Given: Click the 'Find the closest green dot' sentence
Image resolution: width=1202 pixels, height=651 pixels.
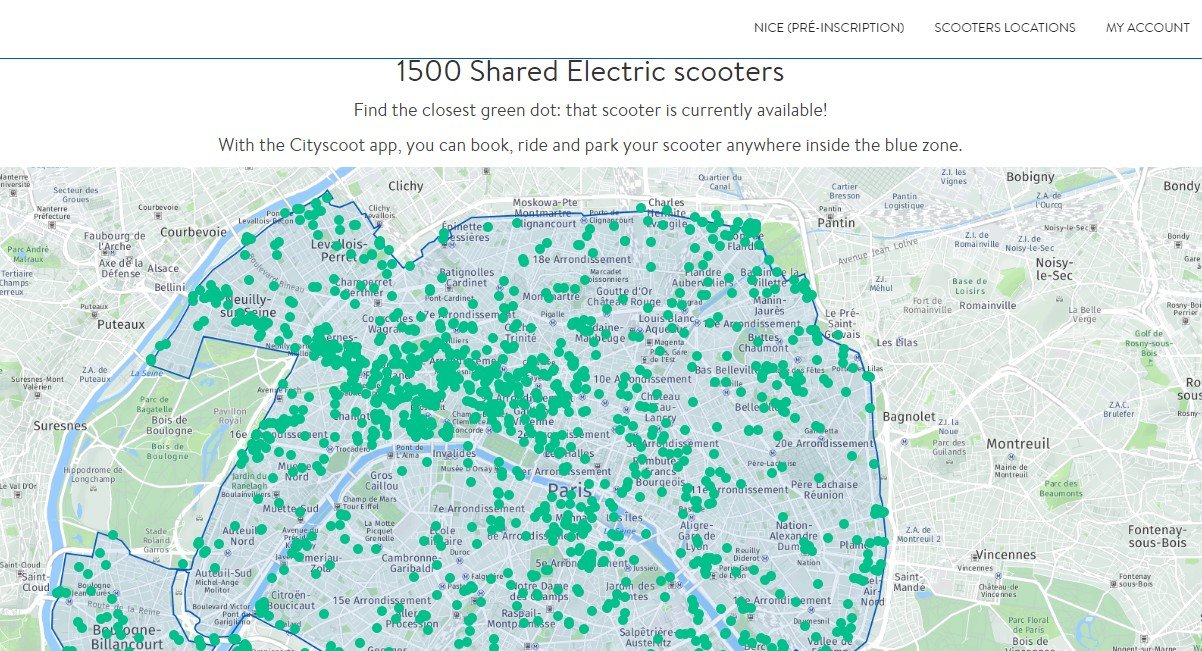Looking at the screenshot, I should pyautogui.click(x=590, y=110).
